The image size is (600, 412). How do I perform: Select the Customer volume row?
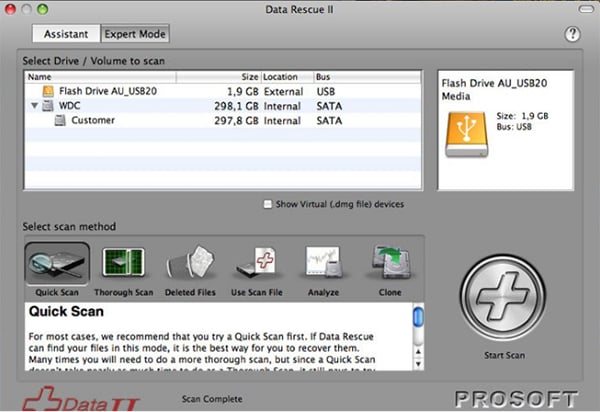pyautogui.click(x=223, y=121)
